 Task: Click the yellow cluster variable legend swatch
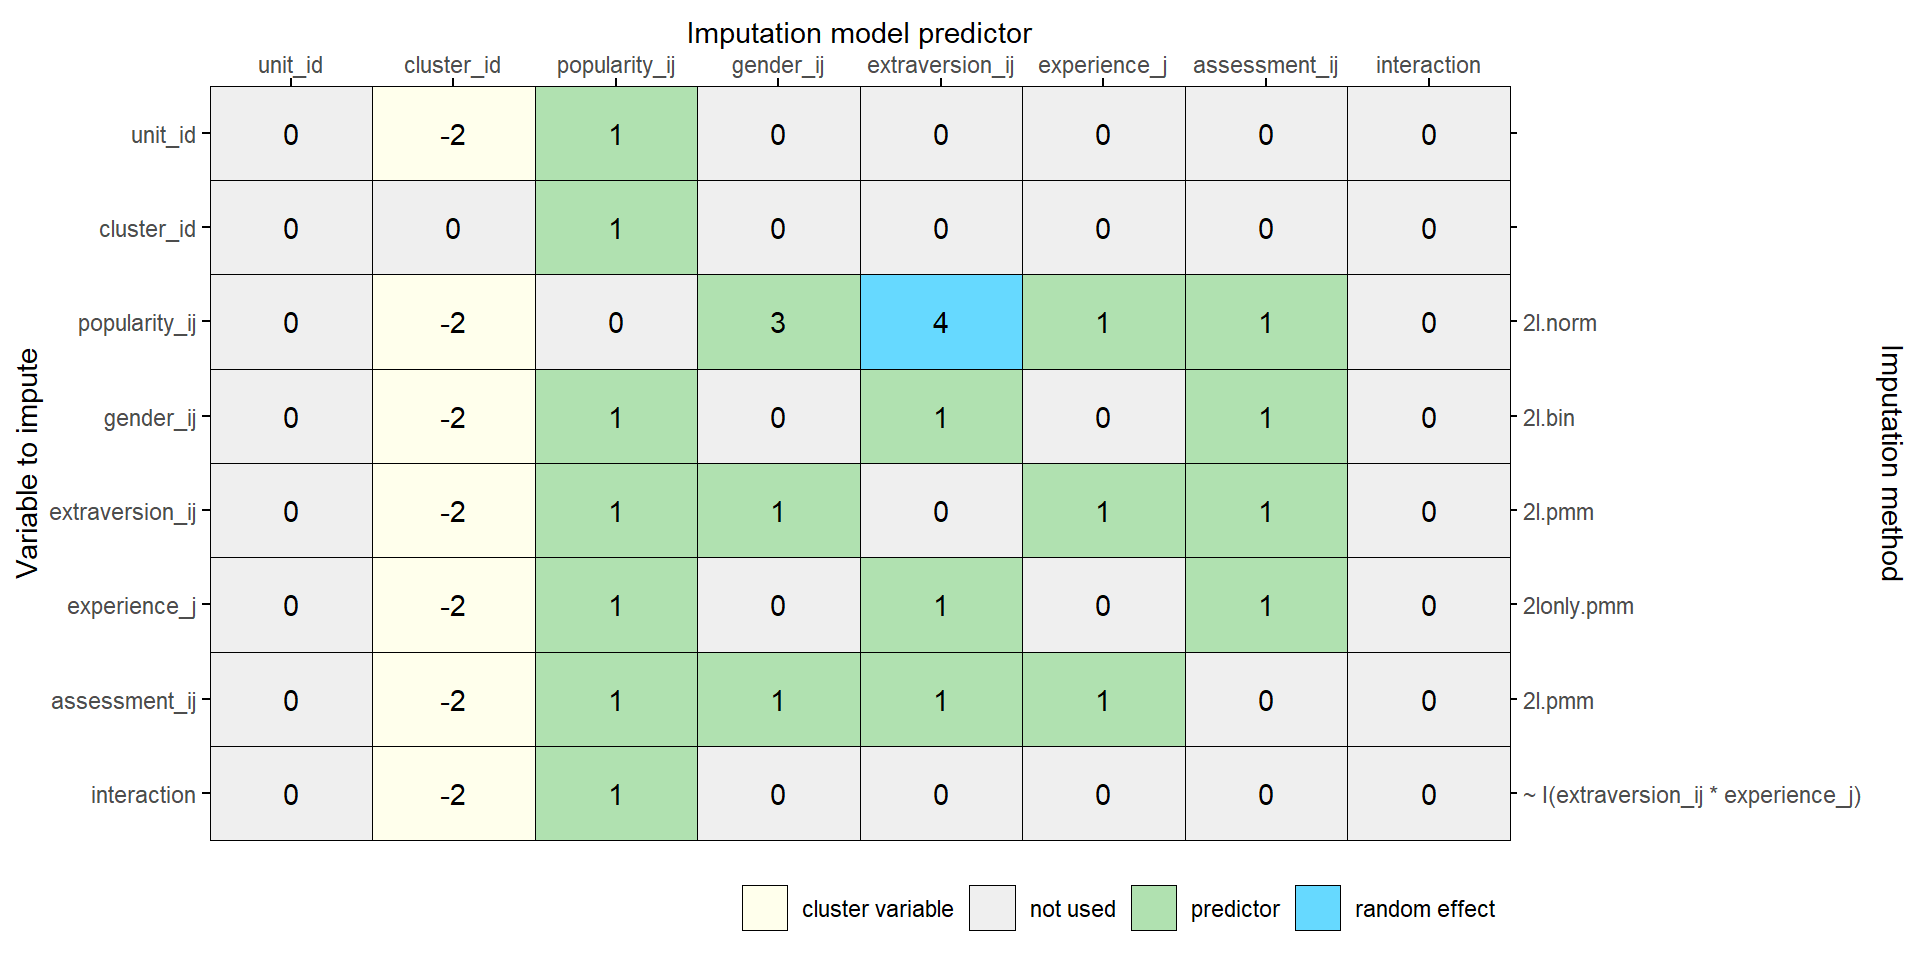coord(764,908)
